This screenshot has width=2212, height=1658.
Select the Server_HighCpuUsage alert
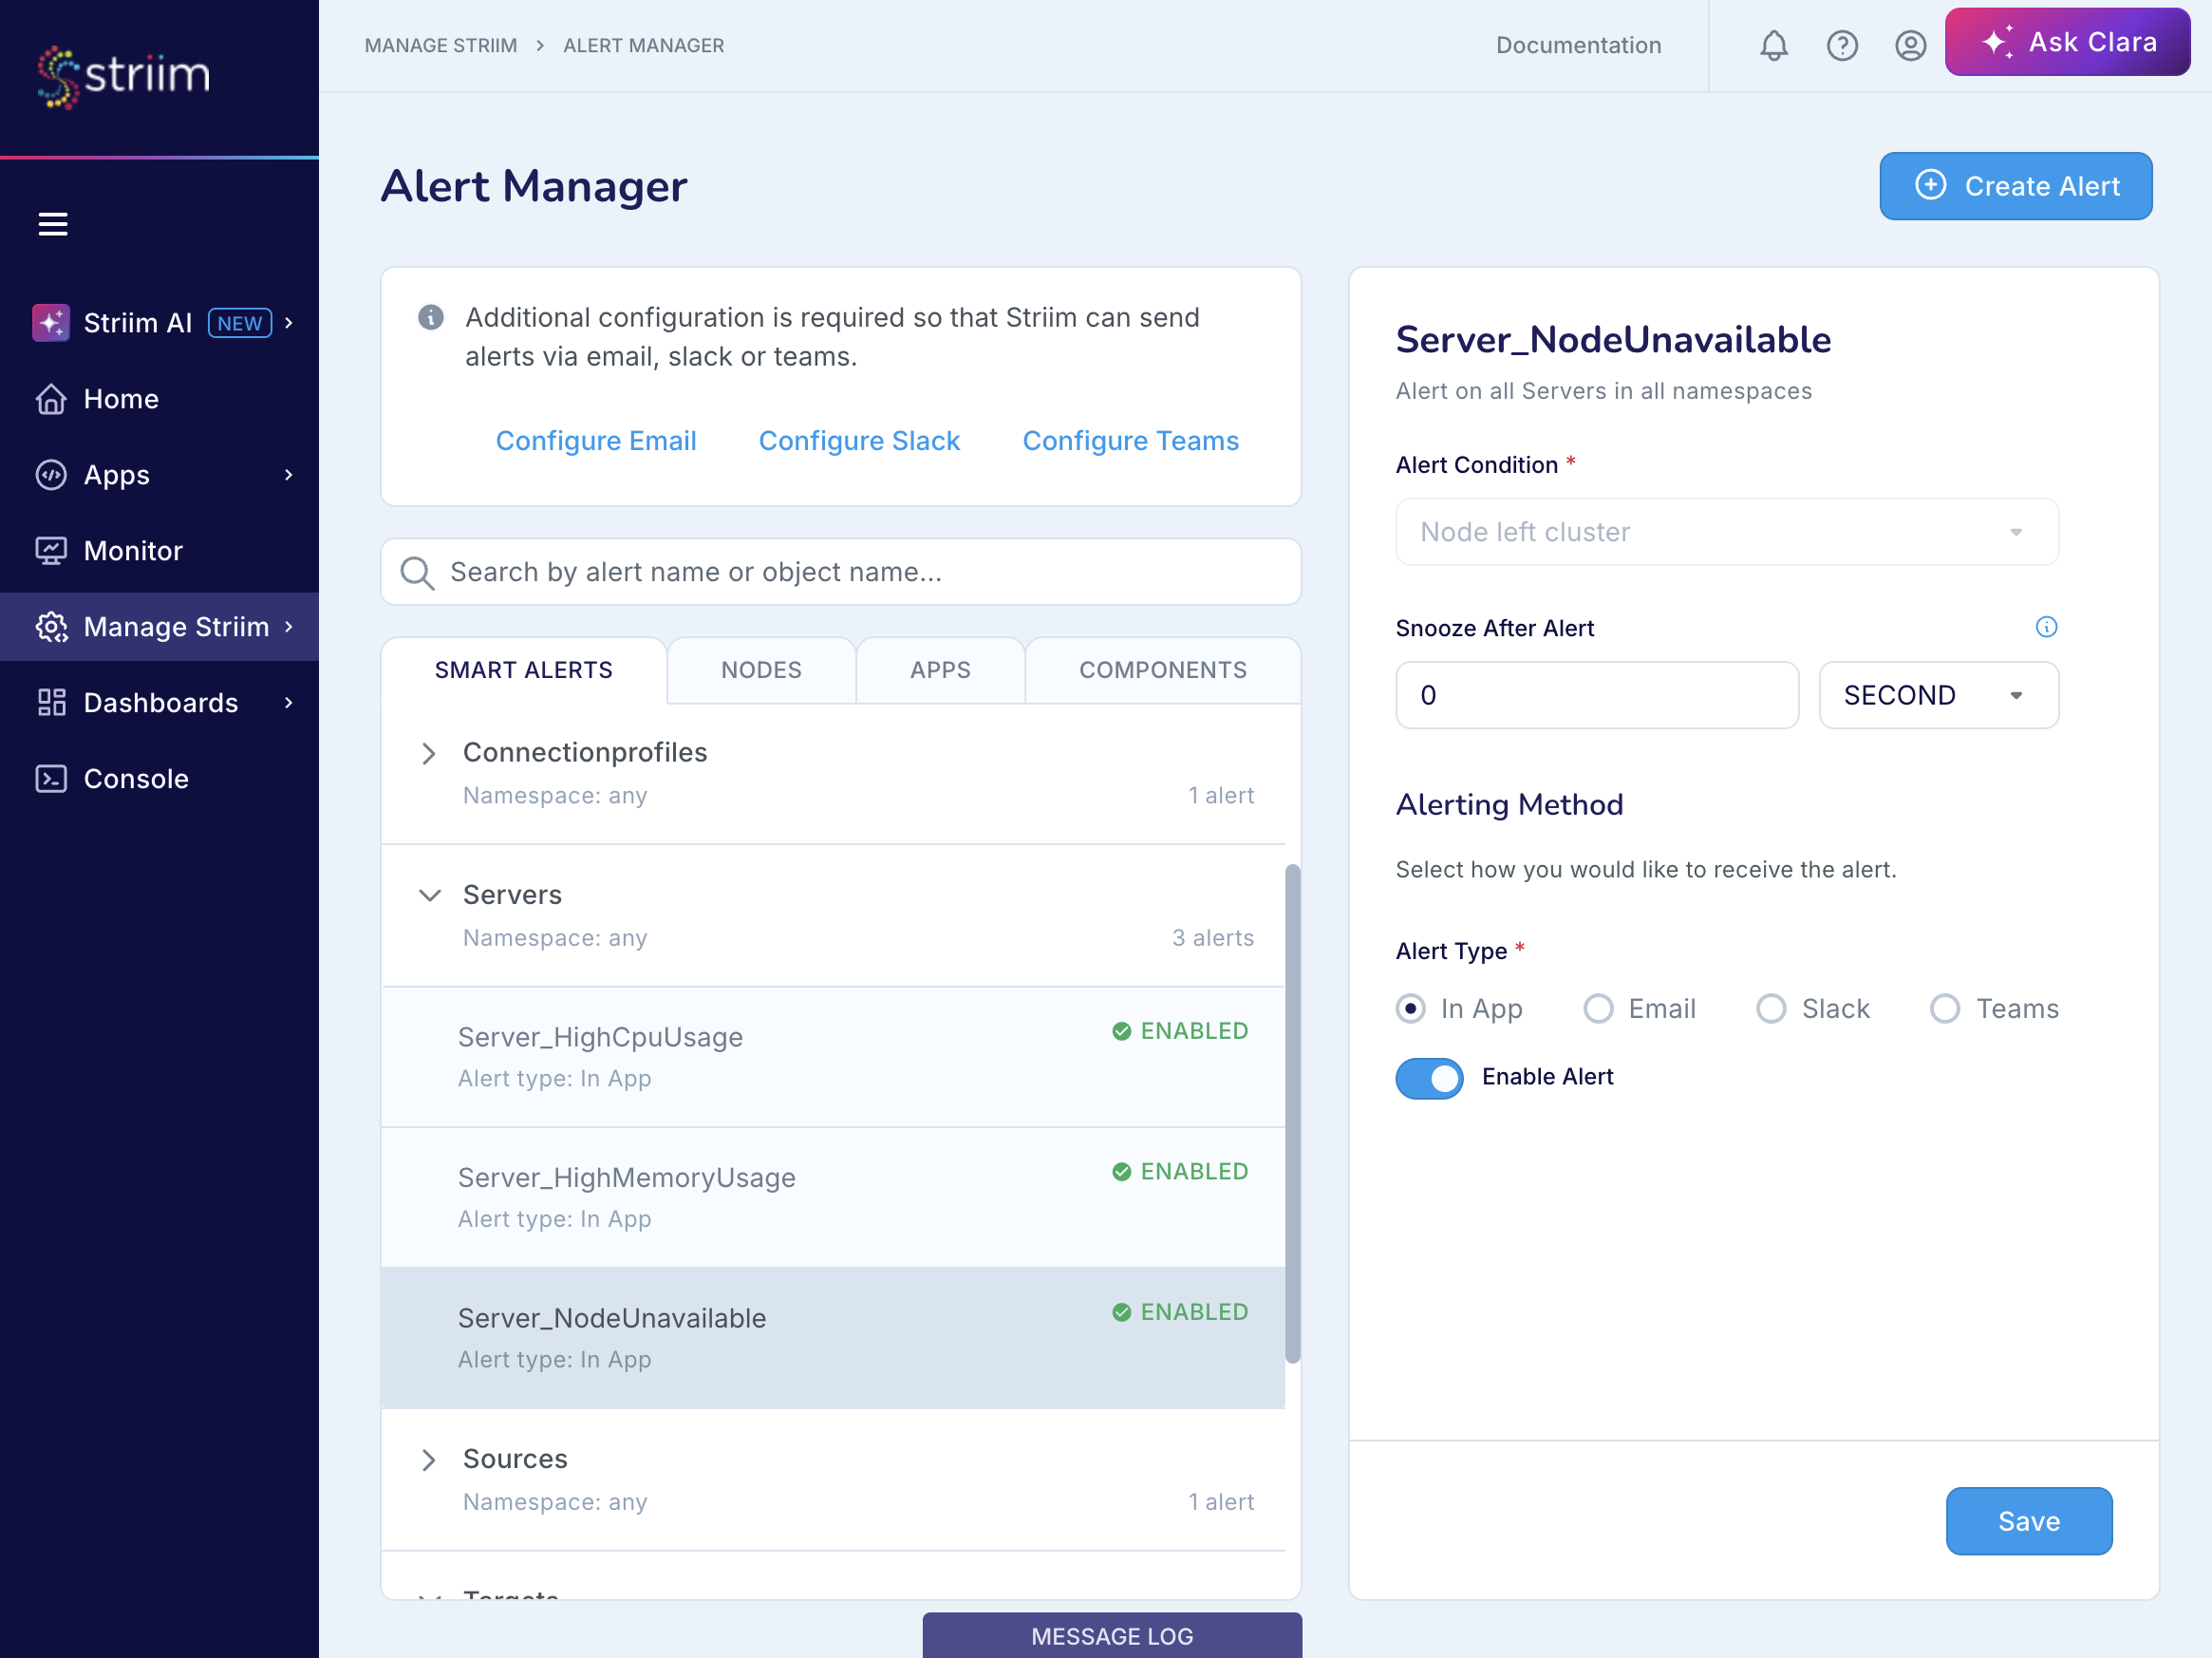coord(833,1058)
